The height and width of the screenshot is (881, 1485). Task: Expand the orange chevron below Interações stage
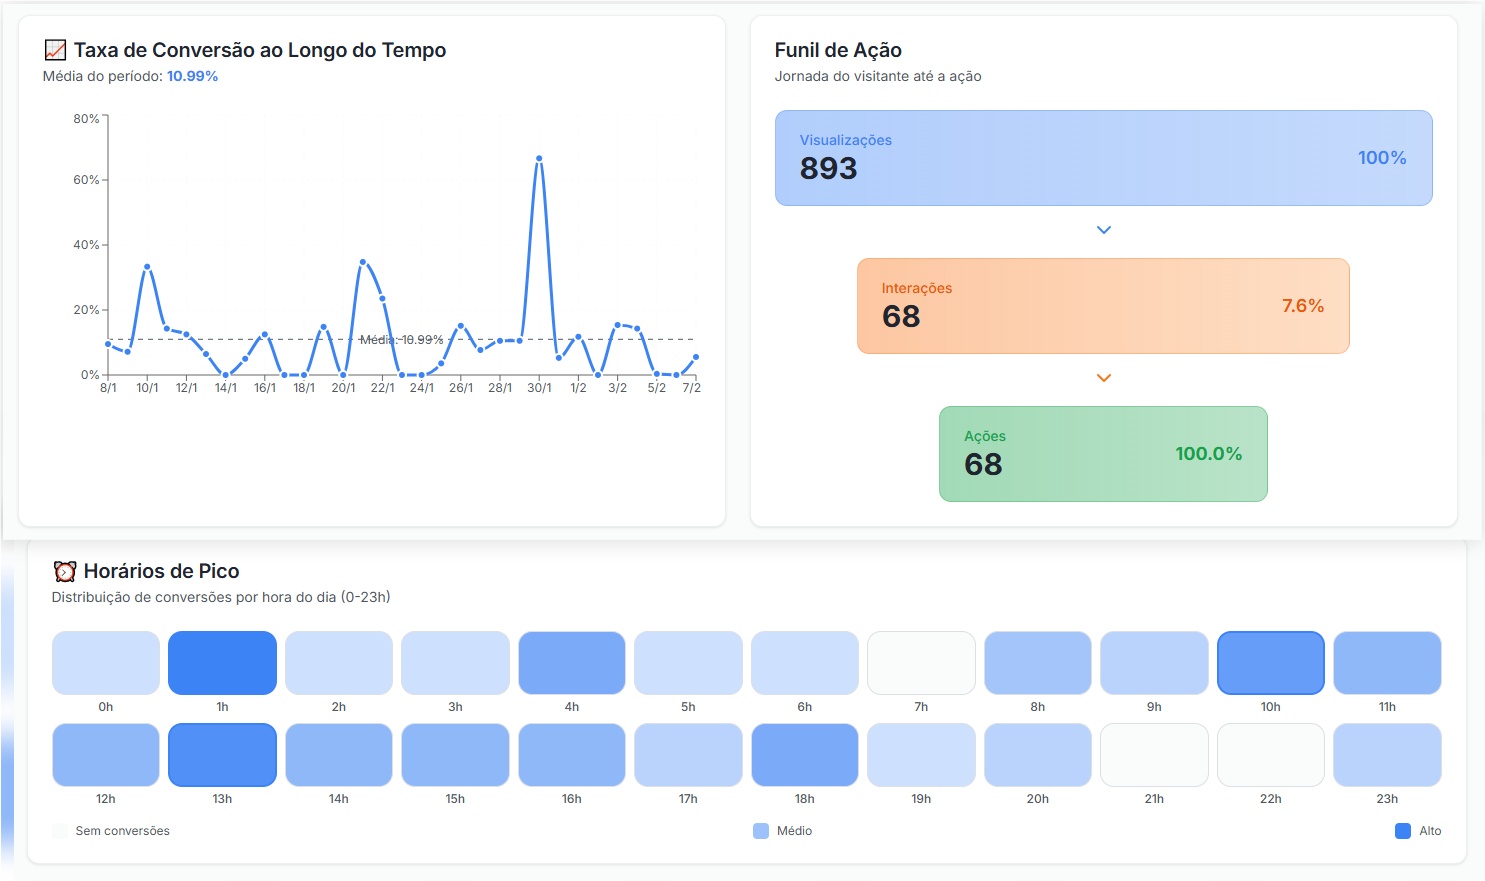(x=1103, y=377)
